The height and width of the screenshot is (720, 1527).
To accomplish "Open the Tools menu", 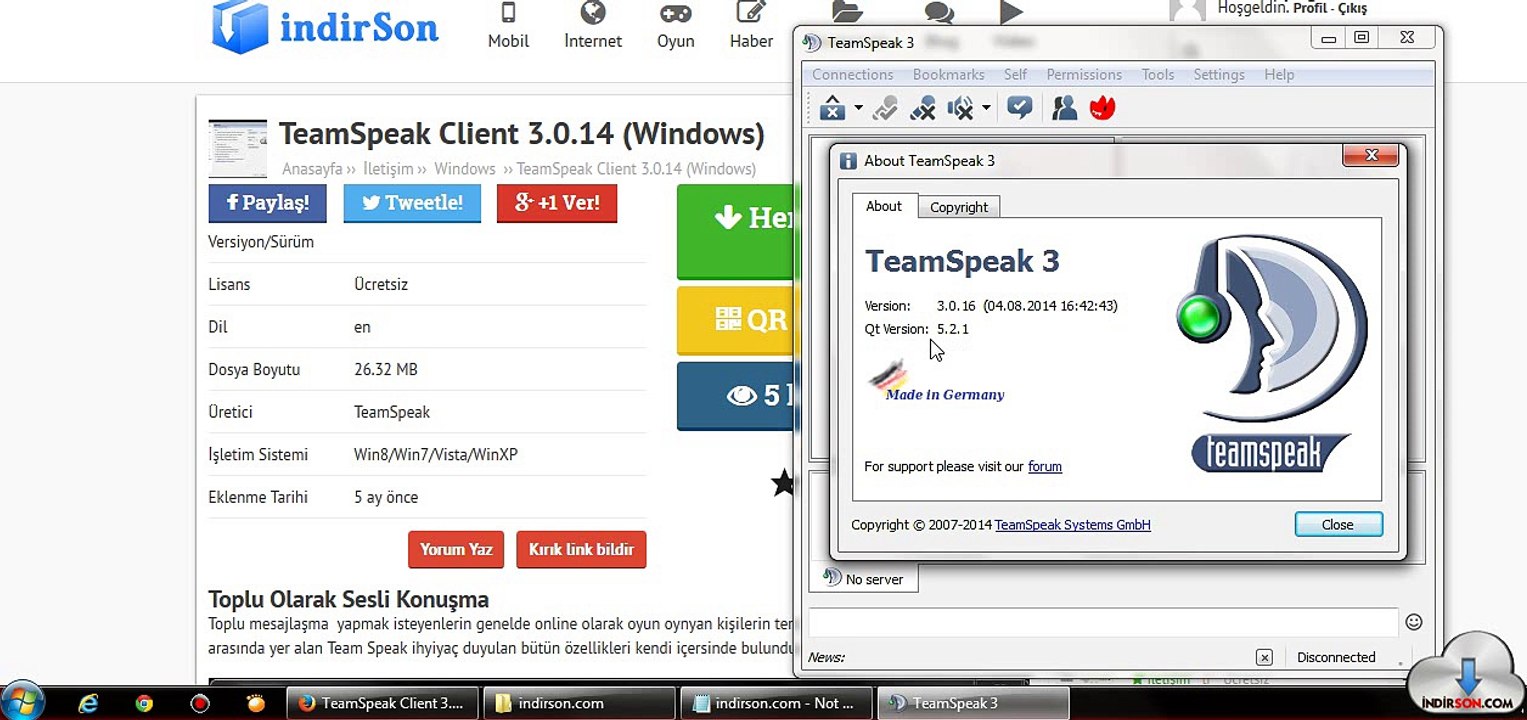I will [1158, 75].
